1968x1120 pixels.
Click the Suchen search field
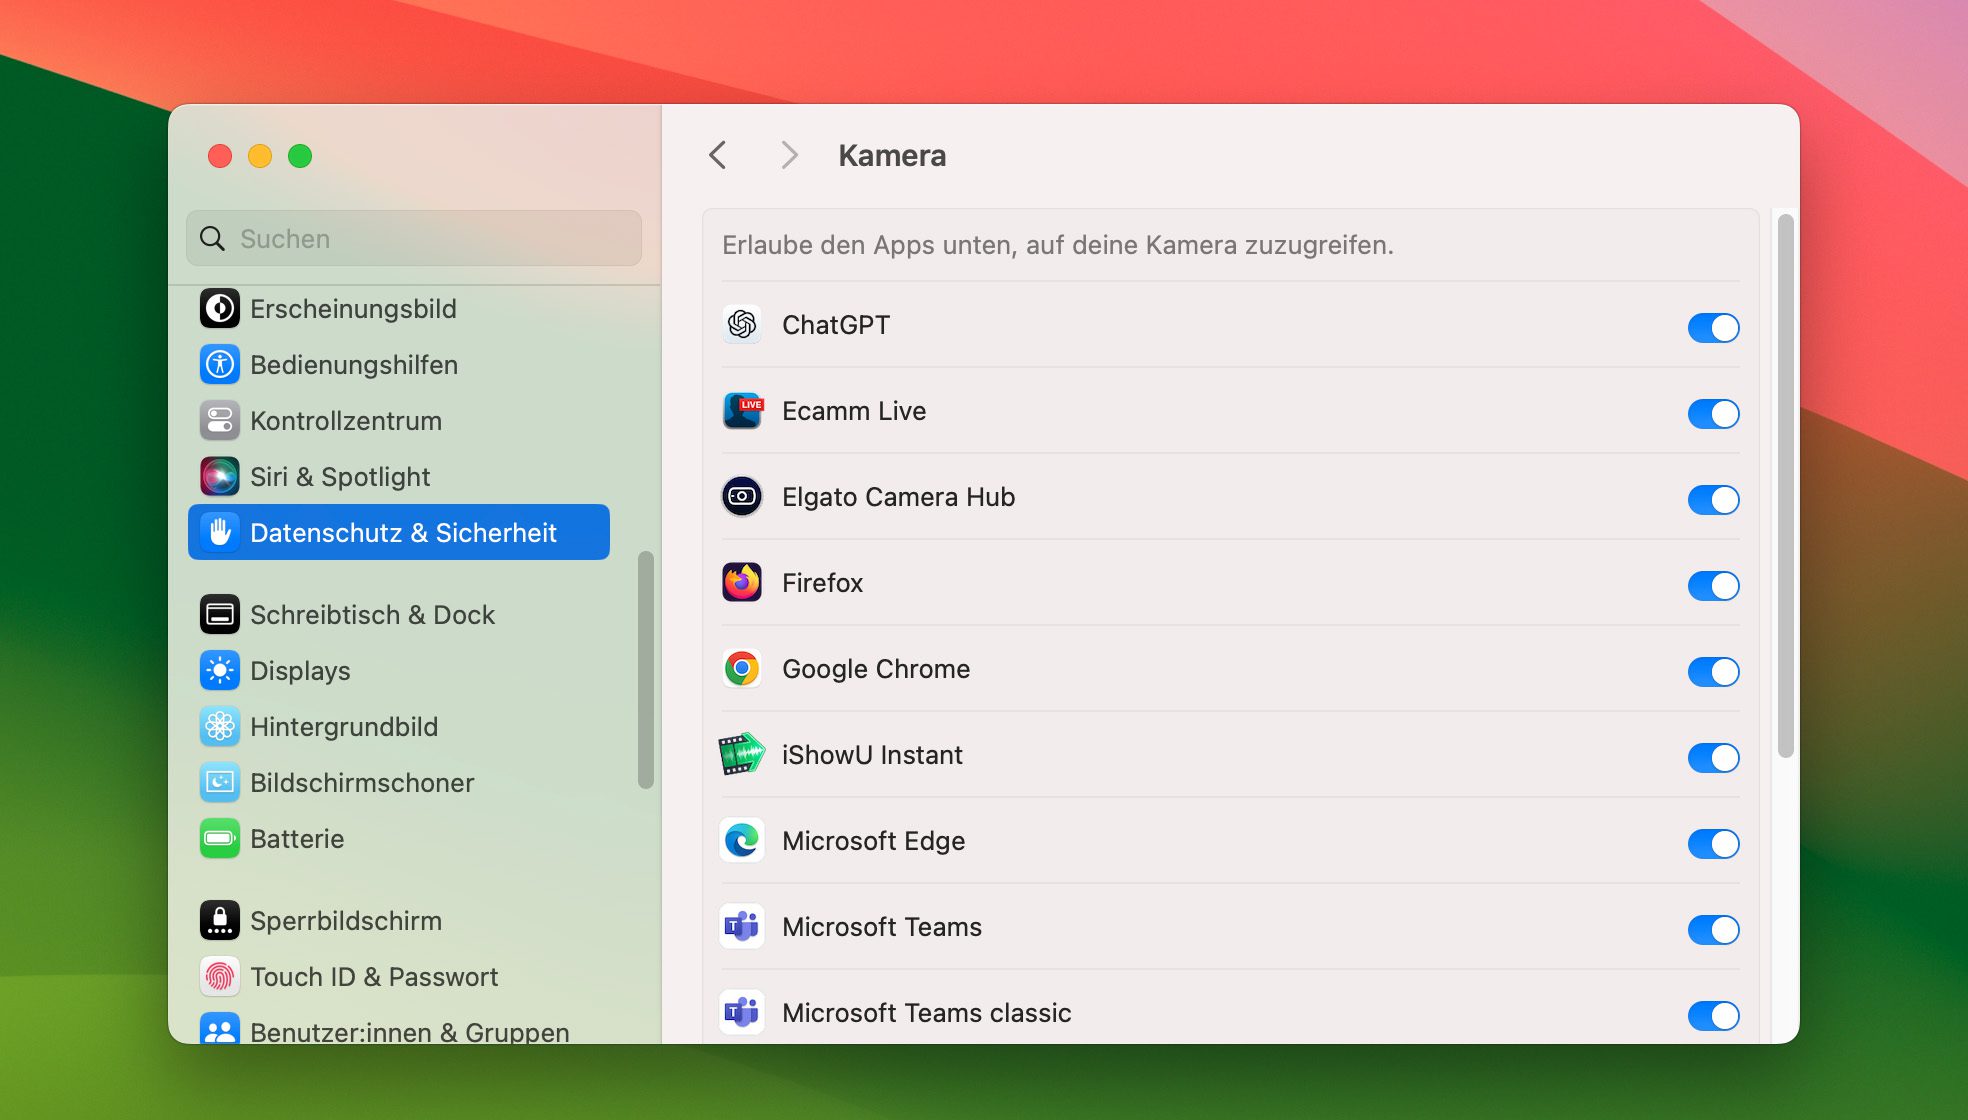point(413,239)
